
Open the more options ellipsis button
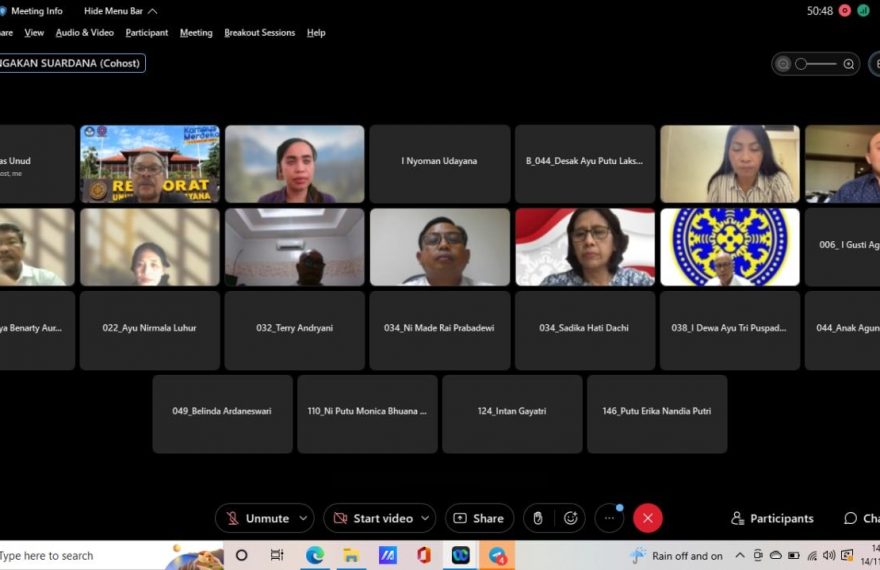pyautogui.click(x=609, y=518)
